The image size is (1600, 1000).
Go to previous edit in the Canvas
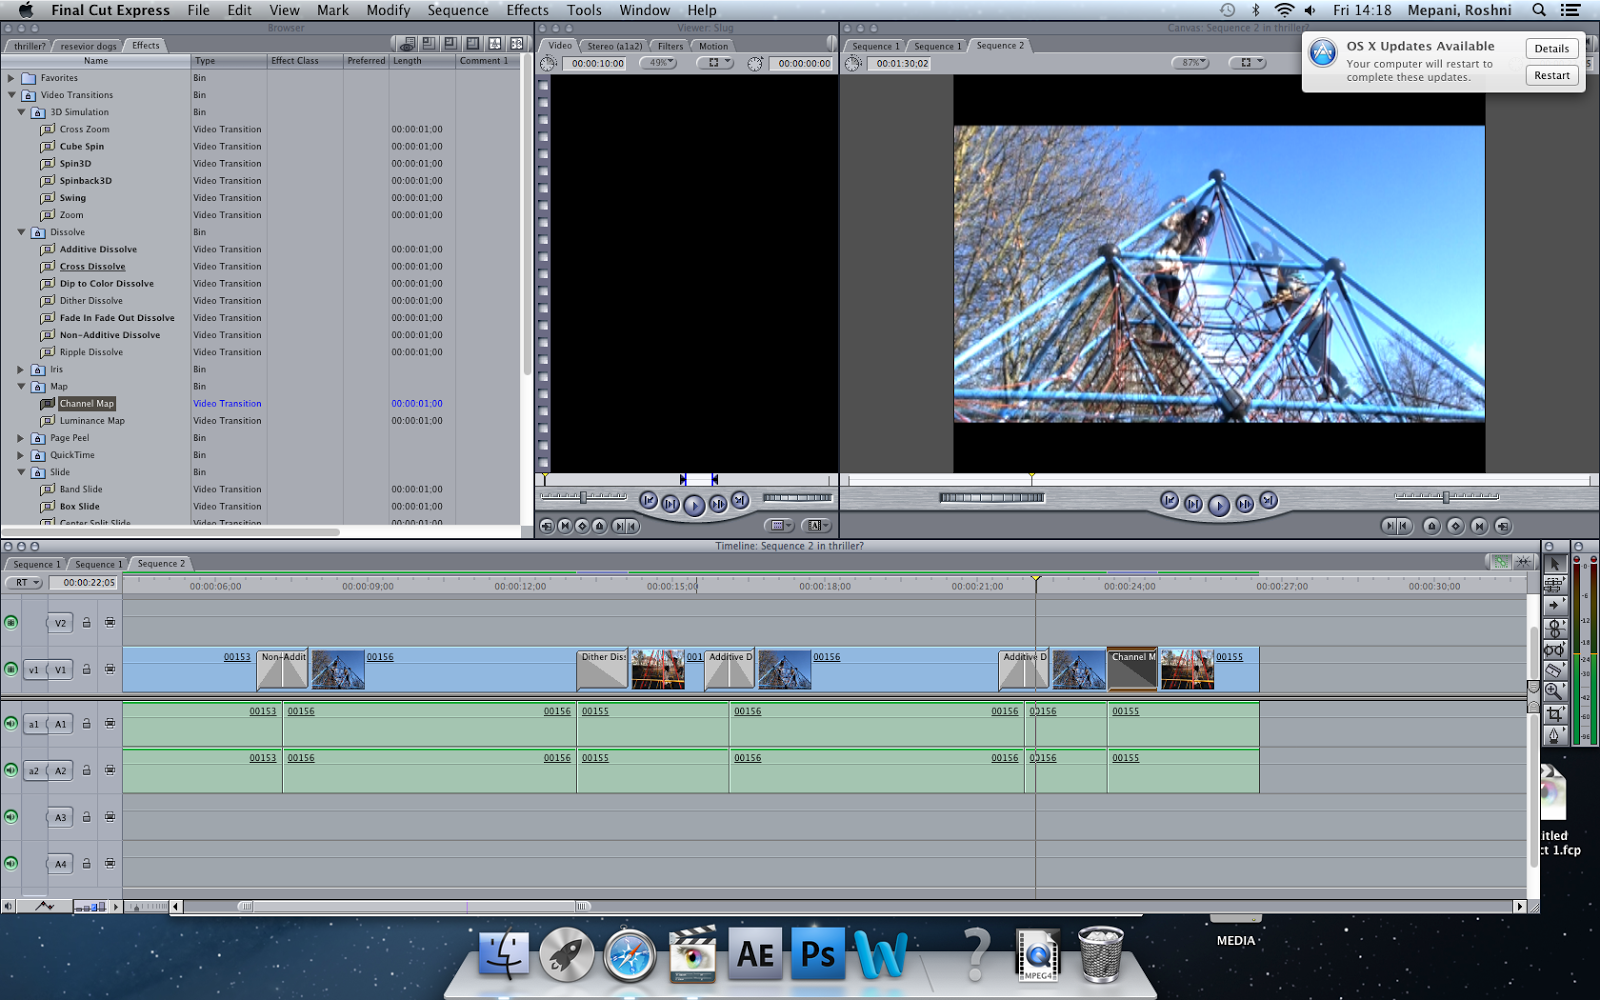coord(1169,501)
